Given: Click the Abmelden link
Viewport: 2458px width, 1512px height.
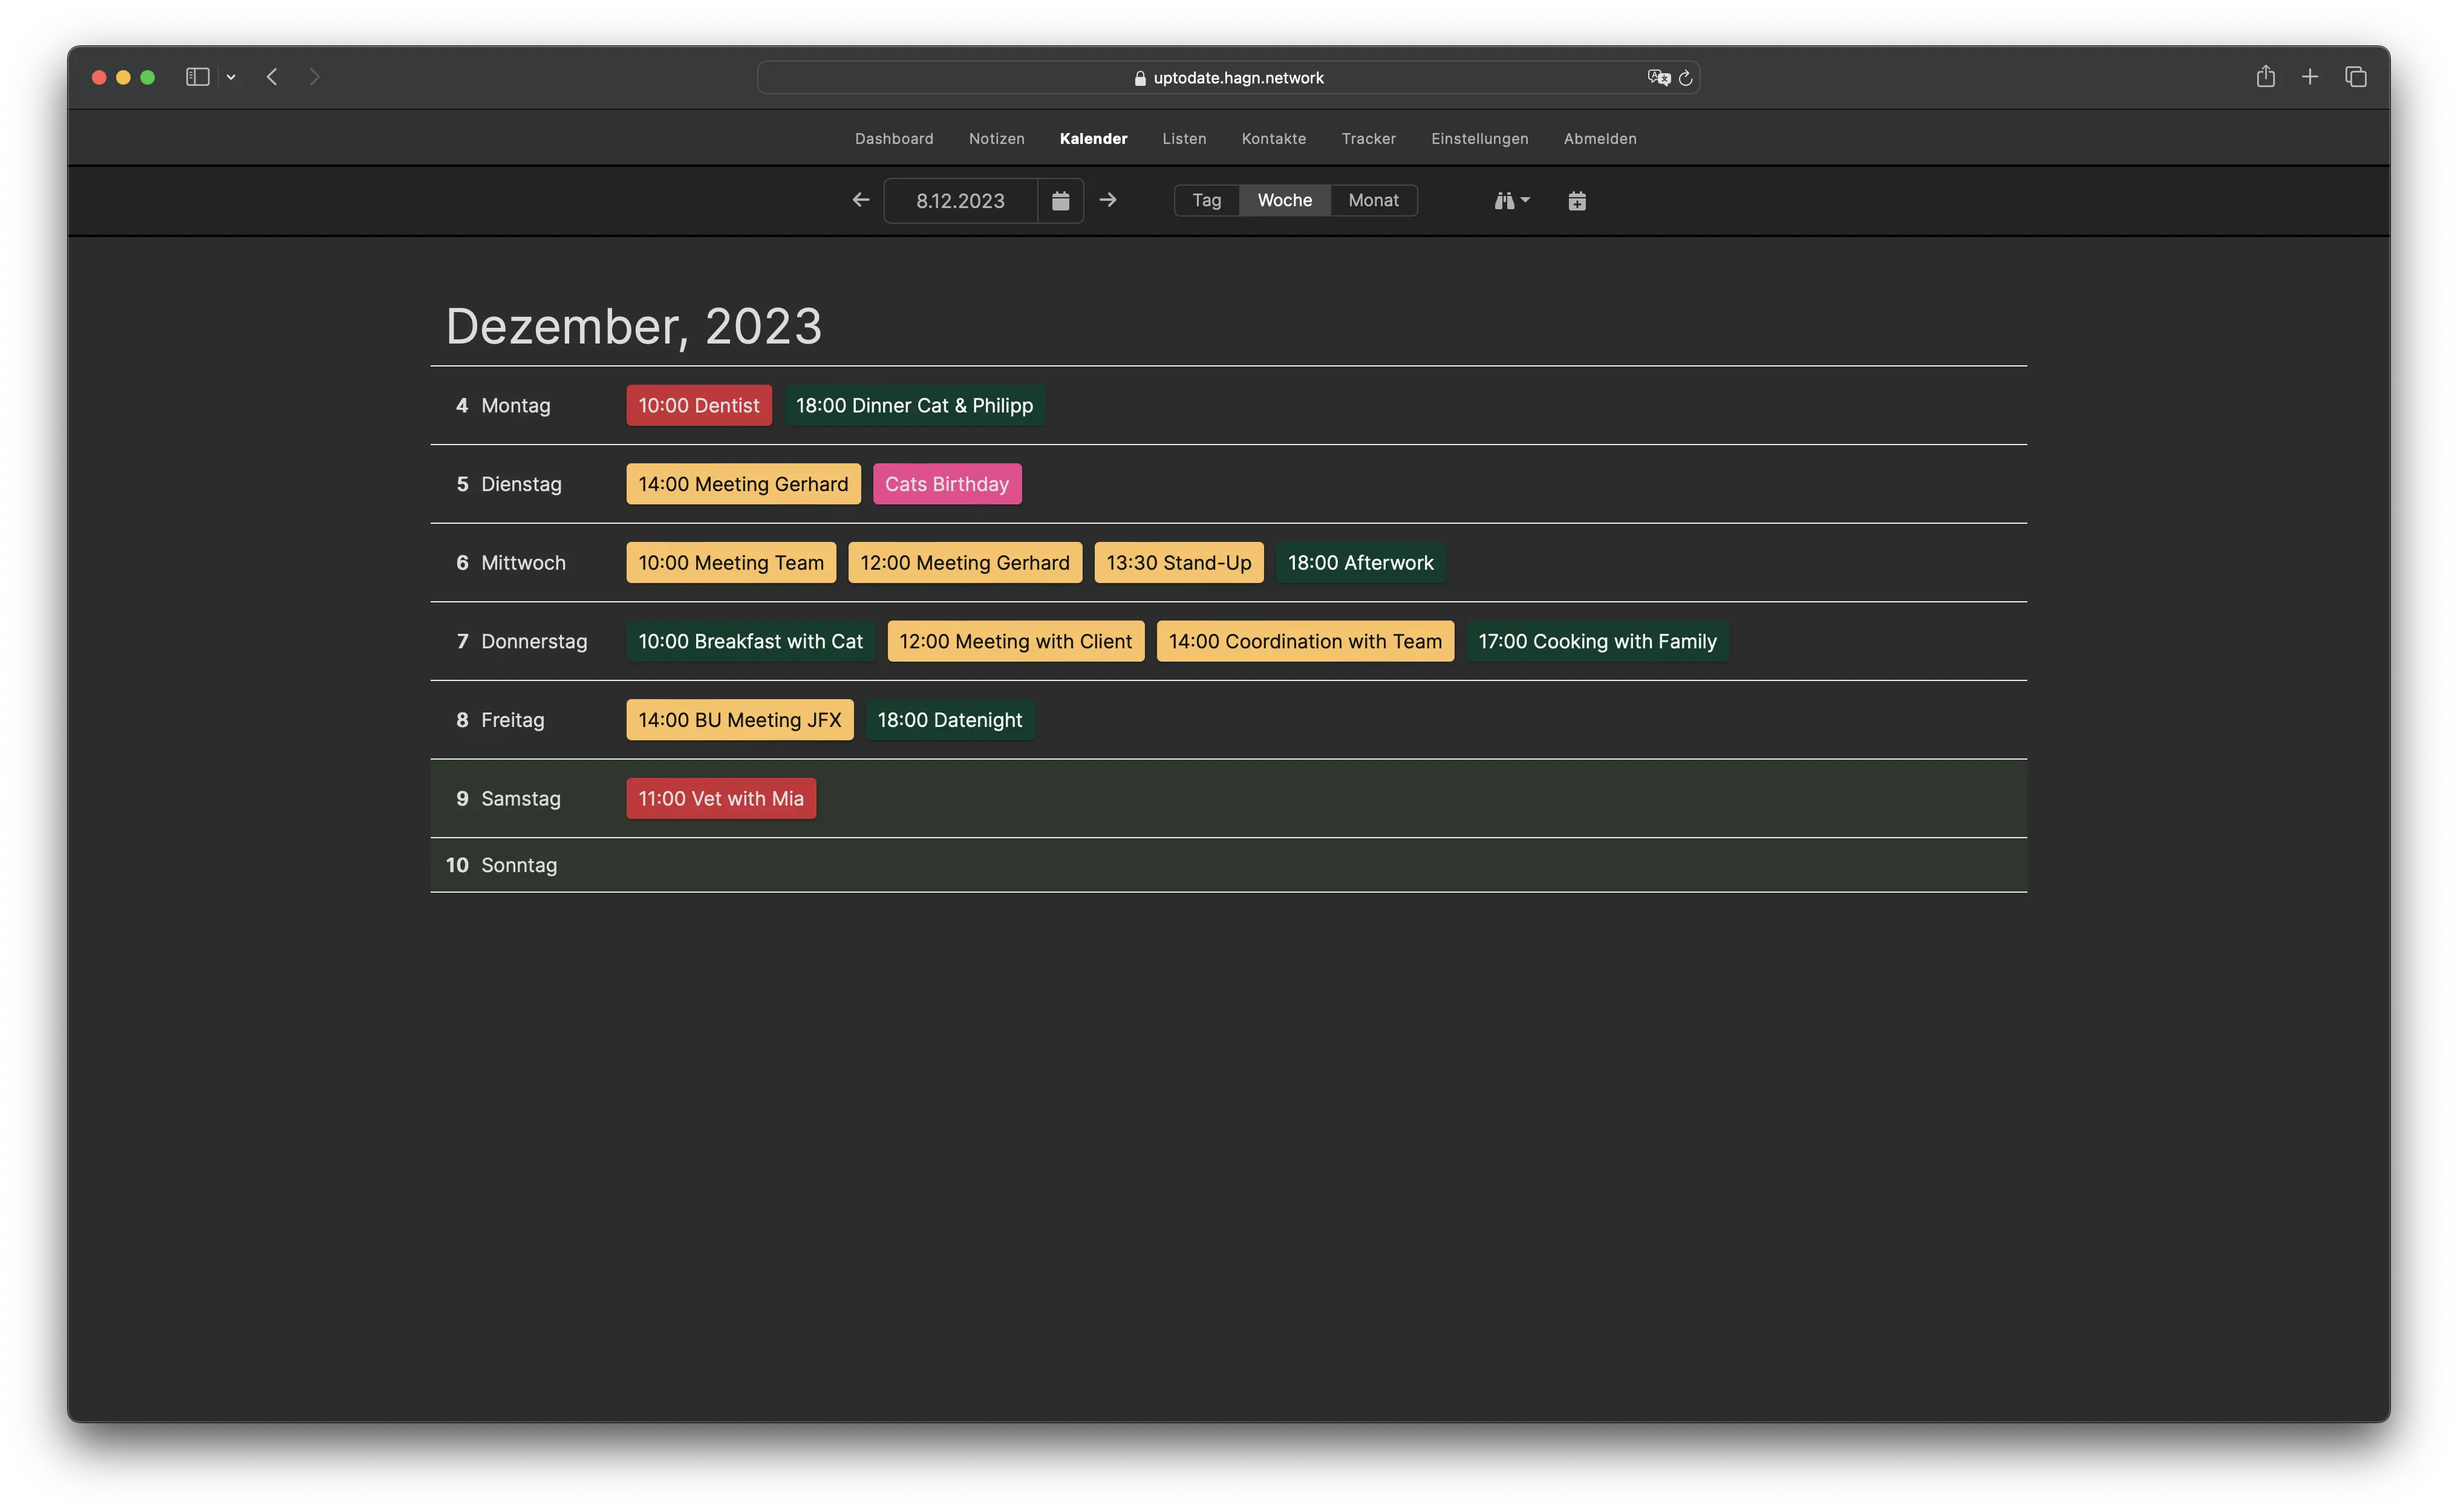Looking at the screenshot, I should tap(1599, 139).
